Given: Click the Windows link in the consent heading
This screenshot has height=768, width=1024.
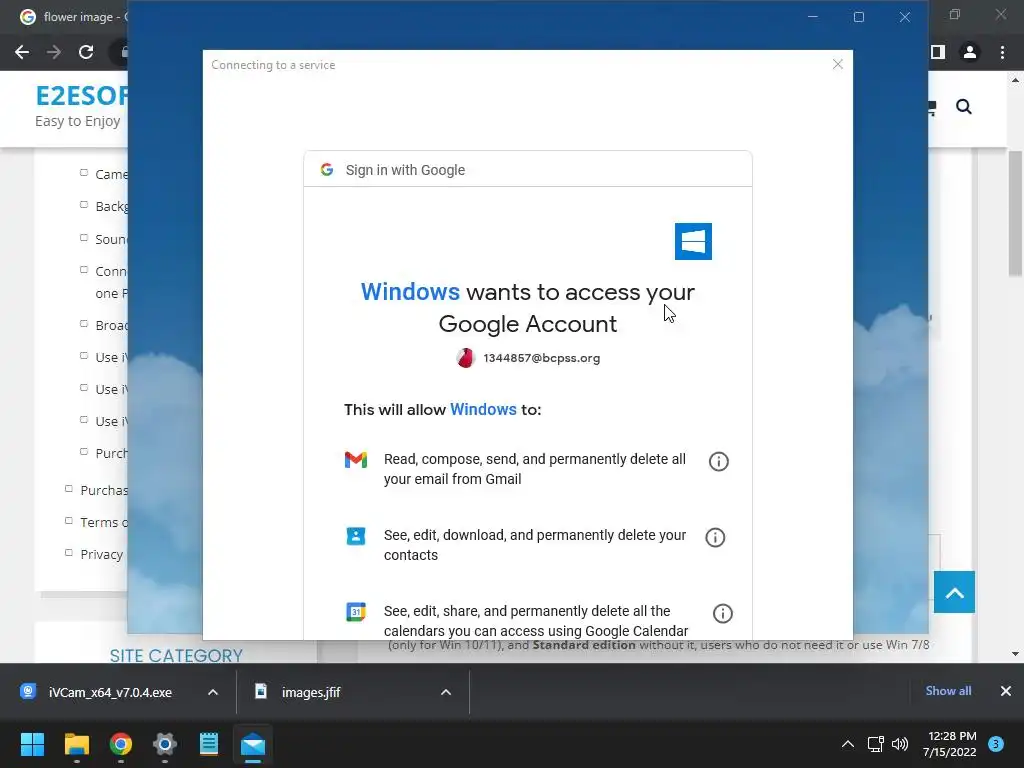Looking at the screenshot, I should (410, 292).
